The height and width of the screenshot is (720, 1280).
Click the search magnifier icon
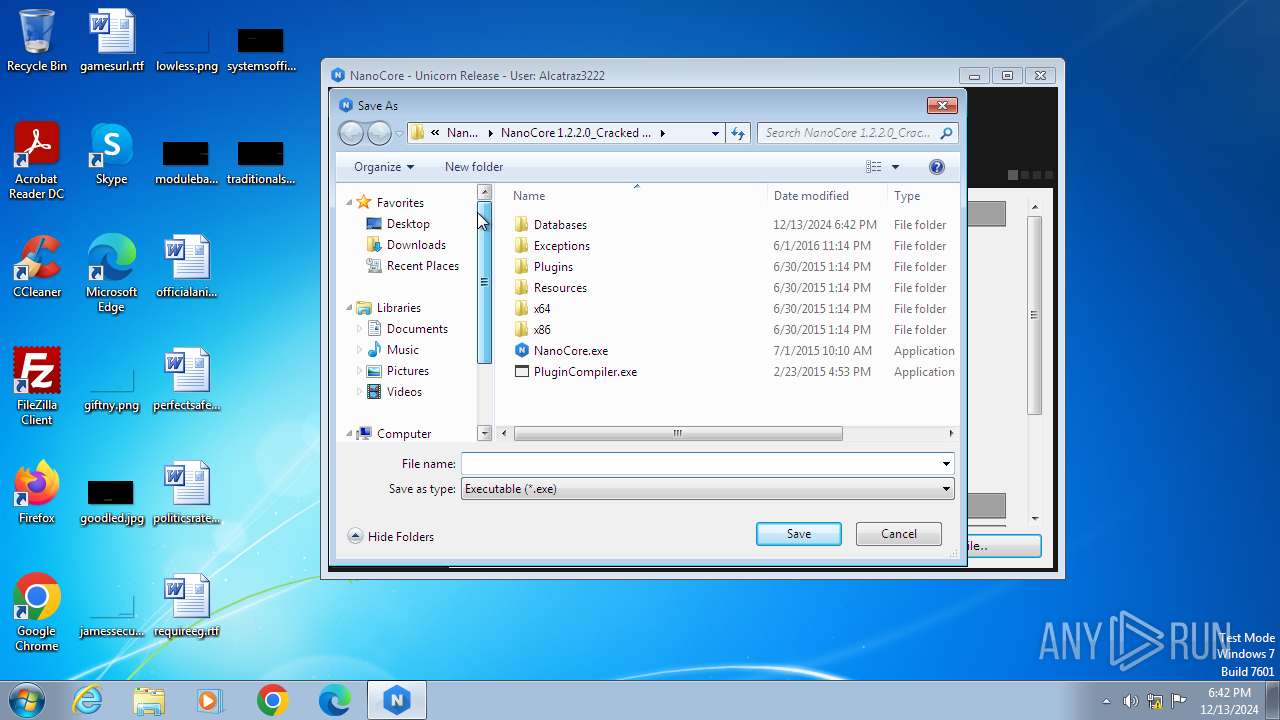pyautogui.click(x=946, y=133)
